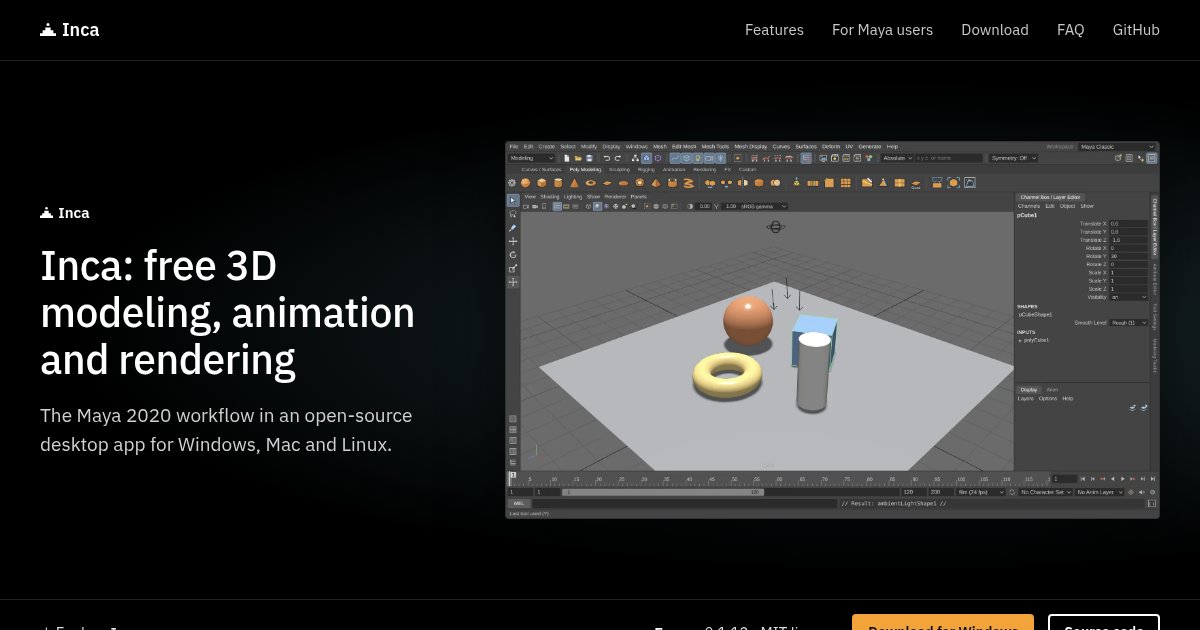Open the Shading menu in the viewport panel
1200x630 pixels.
tap(550, 196)
